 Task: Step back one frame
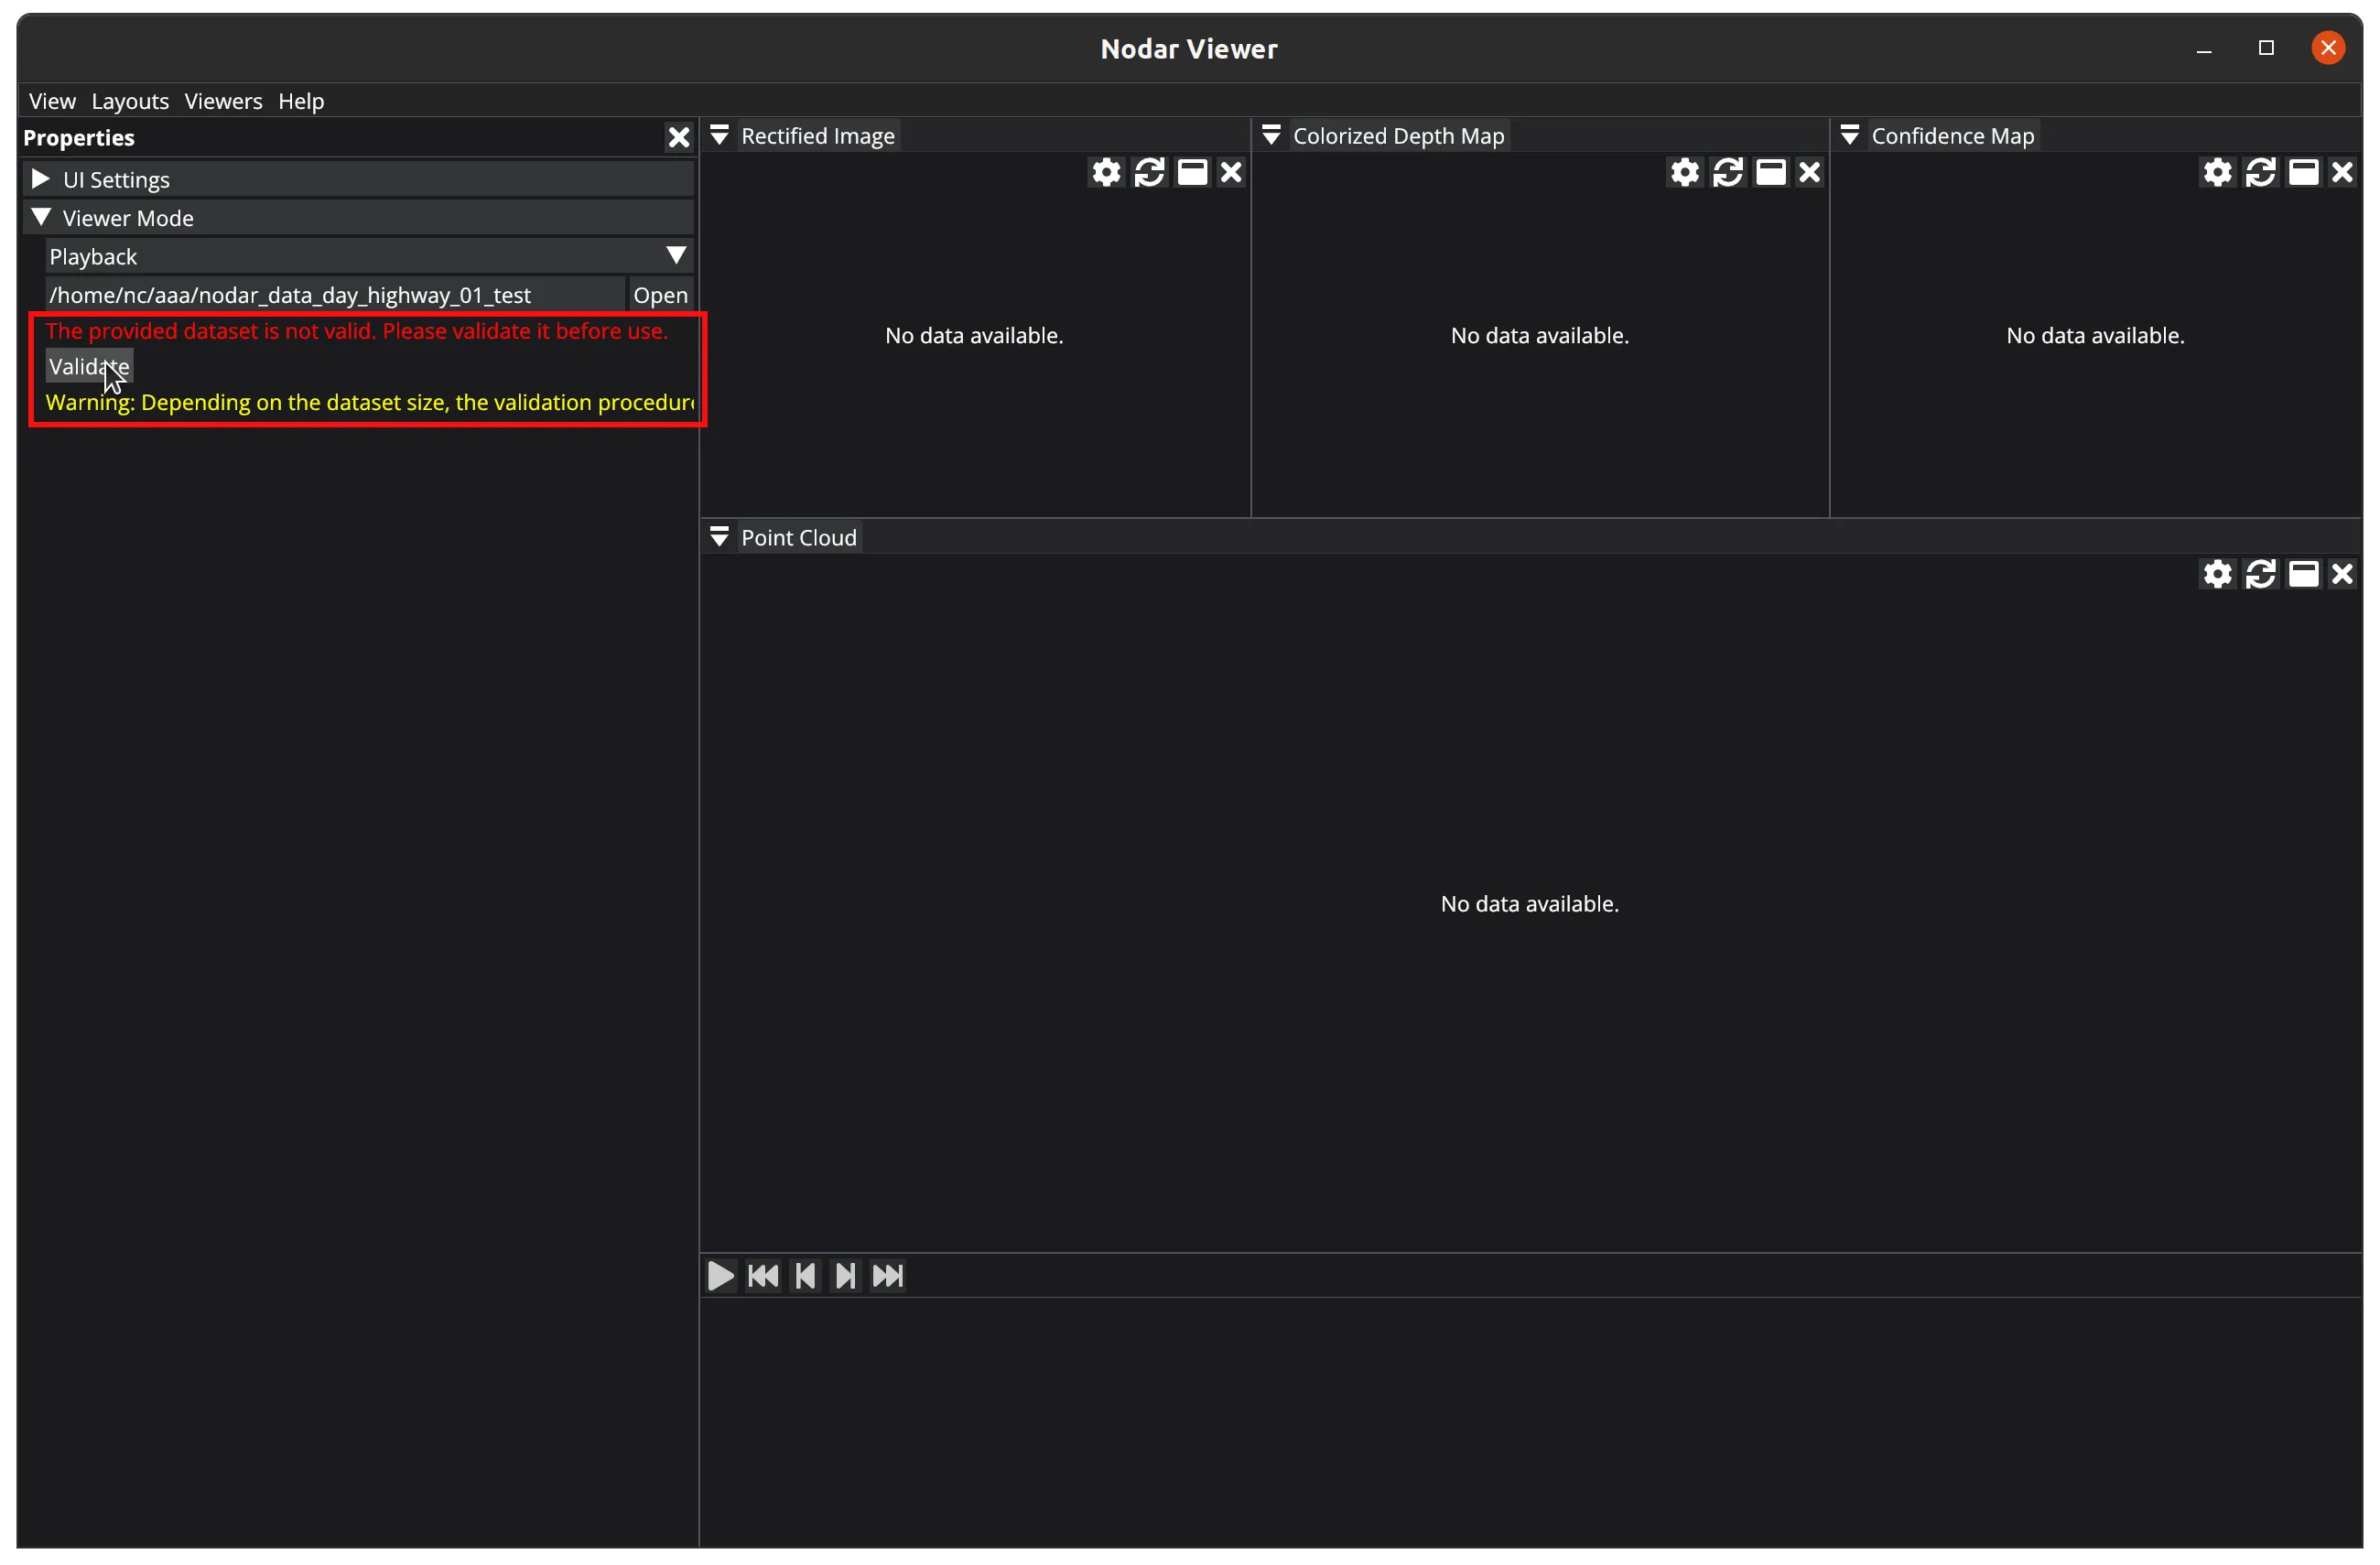point(805,1276)
